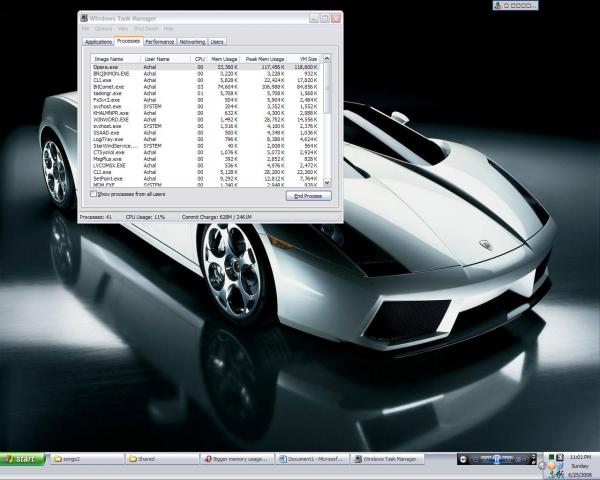Screen dimensions: 600x480
Task: Select svchost.exe row with 1,516 K memory
Action: (207, 126)
